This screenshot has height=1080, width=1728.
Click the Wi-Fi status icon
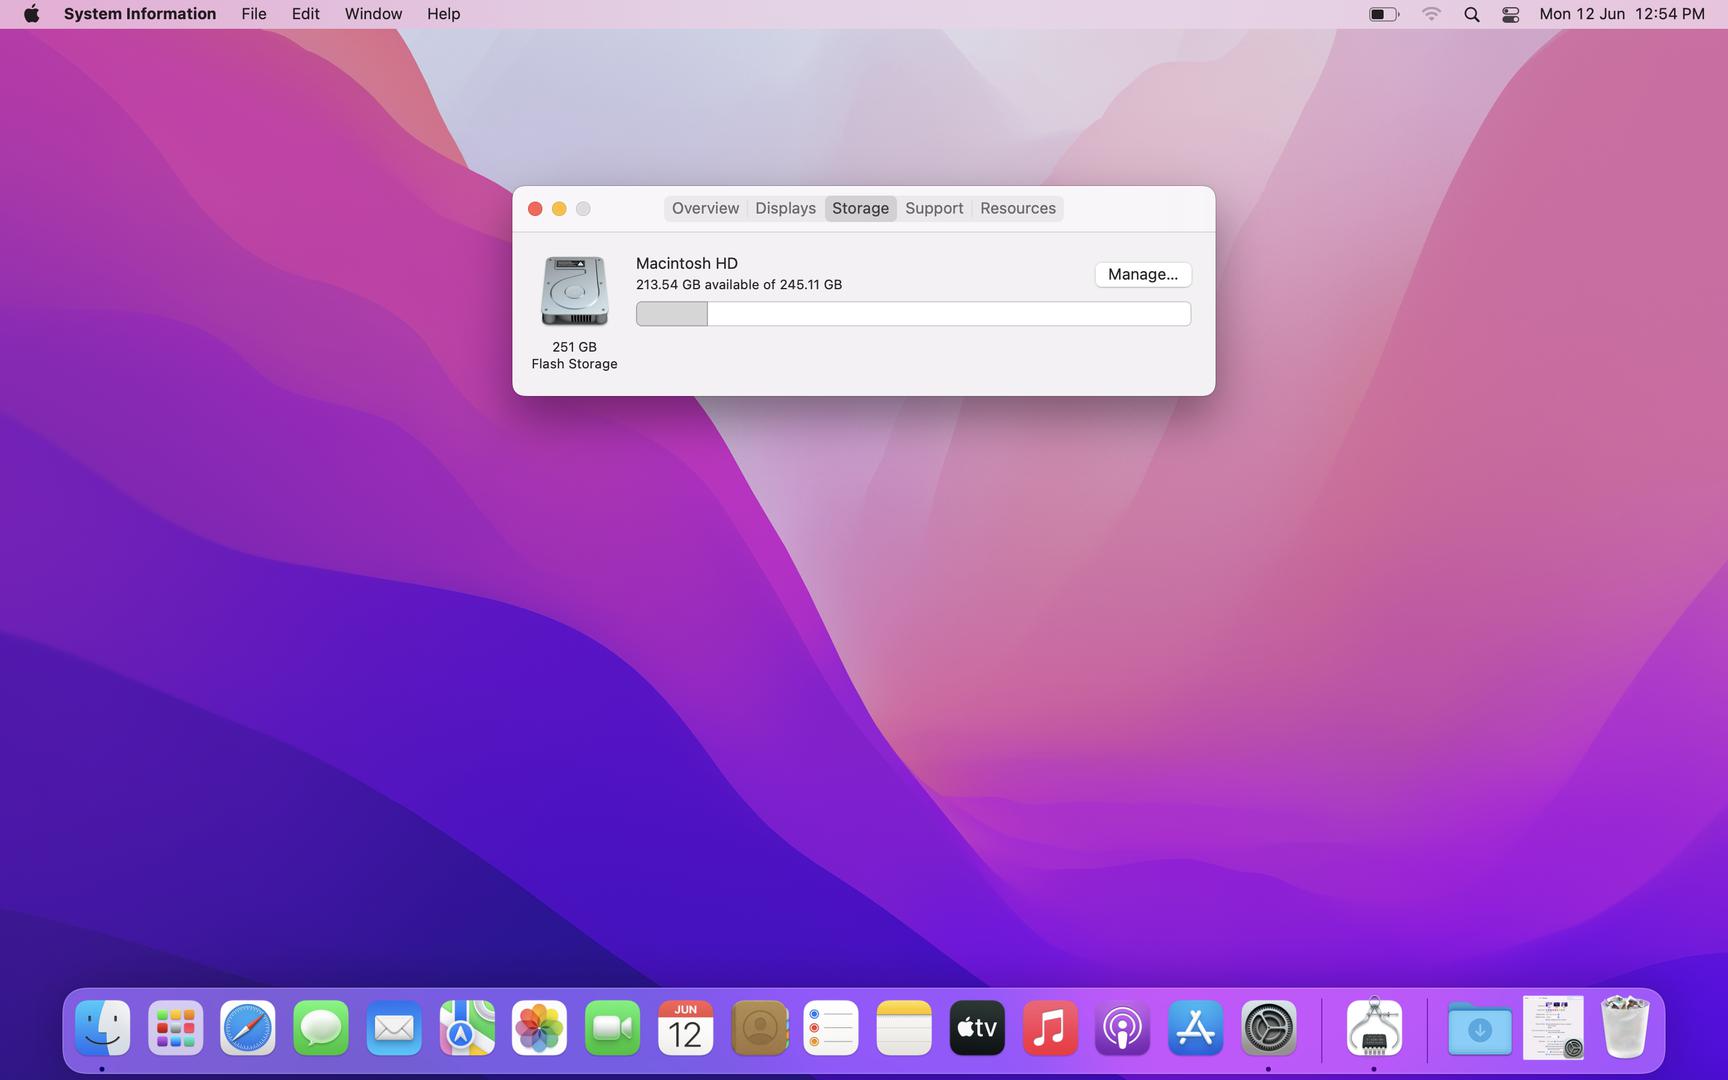[x=1431, y=14]
